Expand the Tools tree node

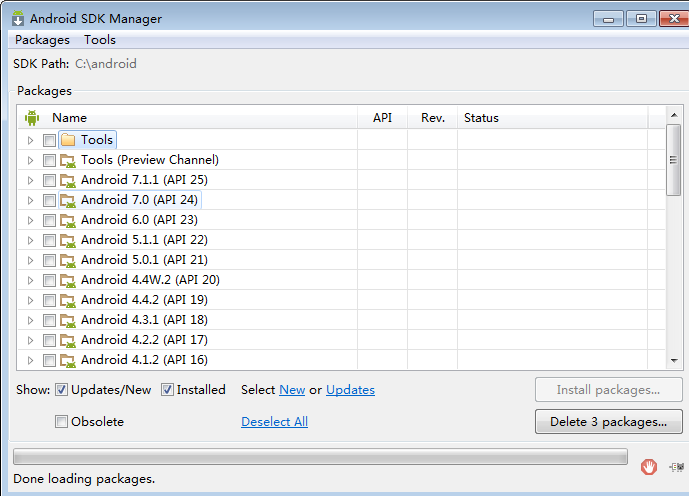pyautogui.click(x=30, y=140)
